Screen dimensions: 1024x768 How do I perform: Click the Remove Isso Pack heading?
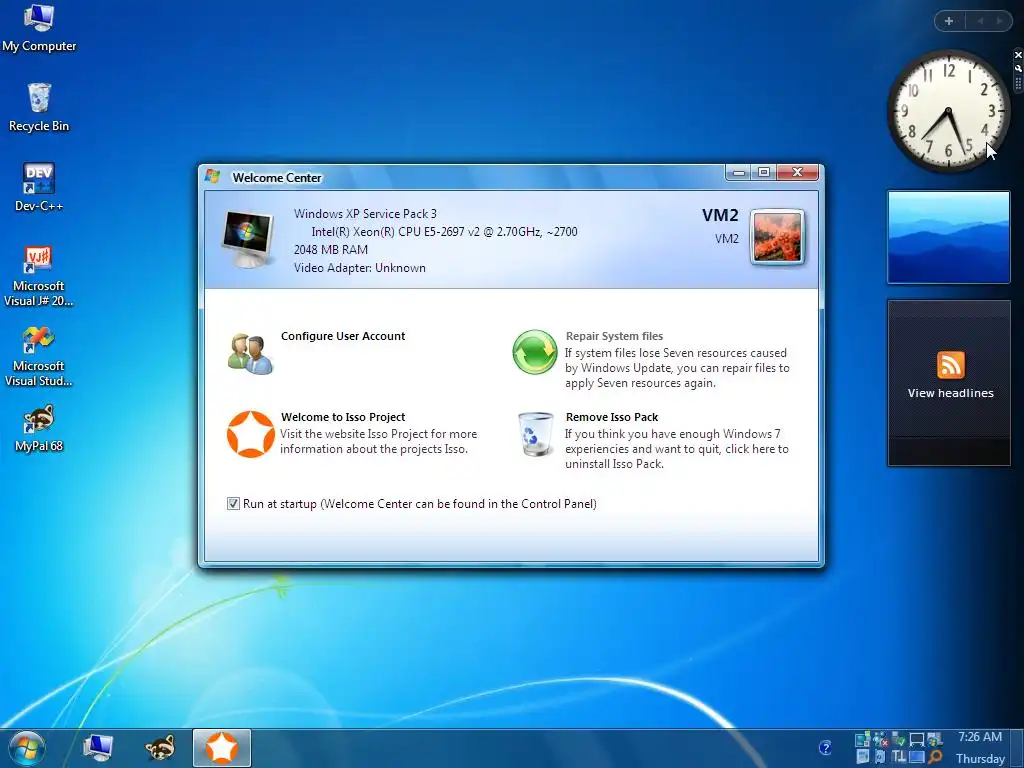click(x=612, y=417)
